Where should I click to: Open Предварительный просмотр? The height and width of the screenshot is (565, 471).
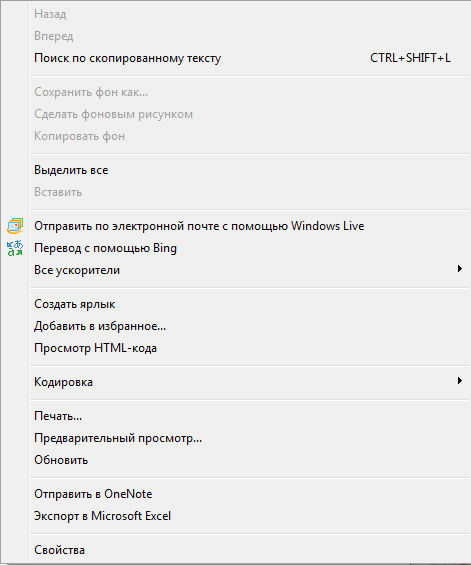click(249, 438)
